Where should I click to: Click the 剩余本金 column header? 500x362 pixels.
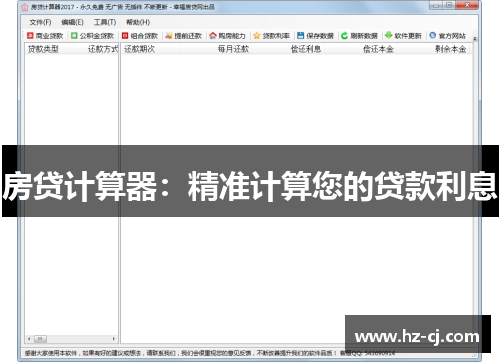(x=433, y=49)
